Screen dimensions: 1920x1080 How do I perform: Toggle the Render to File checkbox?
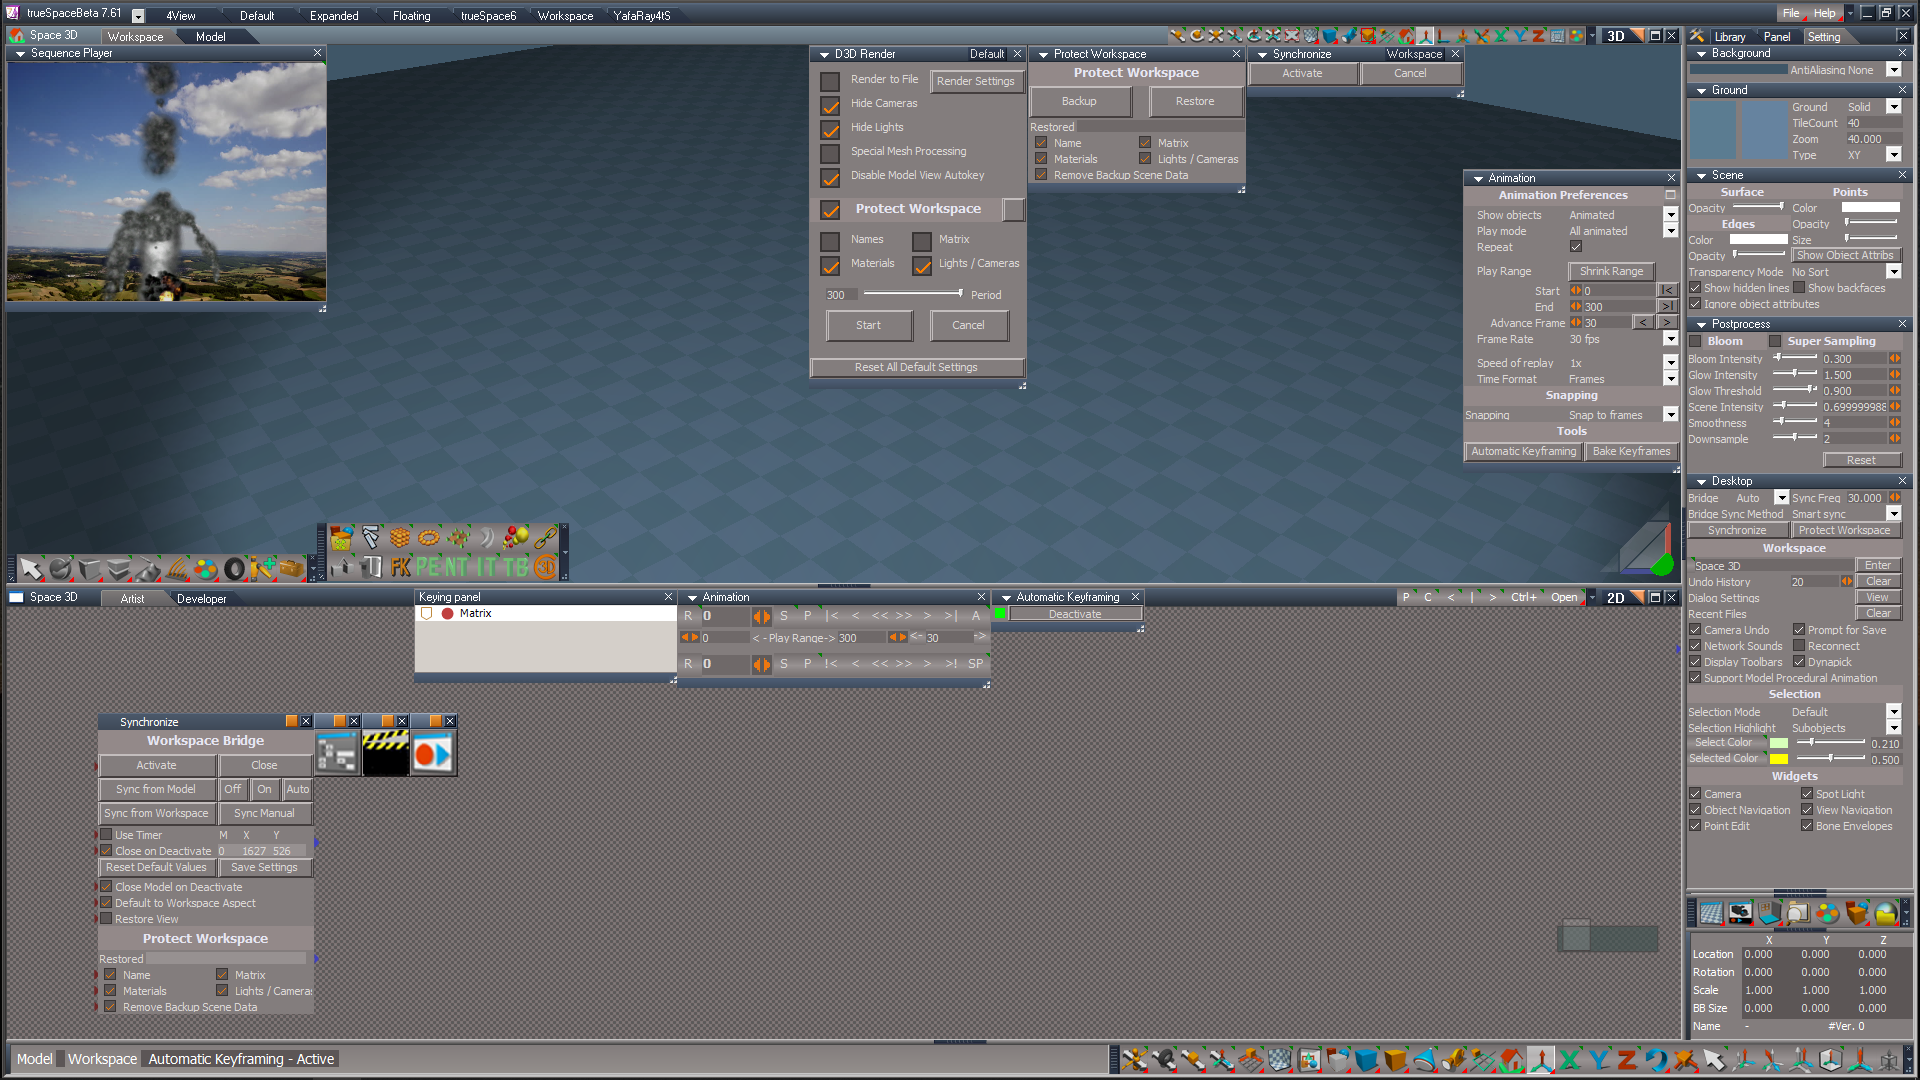[830, 81]
